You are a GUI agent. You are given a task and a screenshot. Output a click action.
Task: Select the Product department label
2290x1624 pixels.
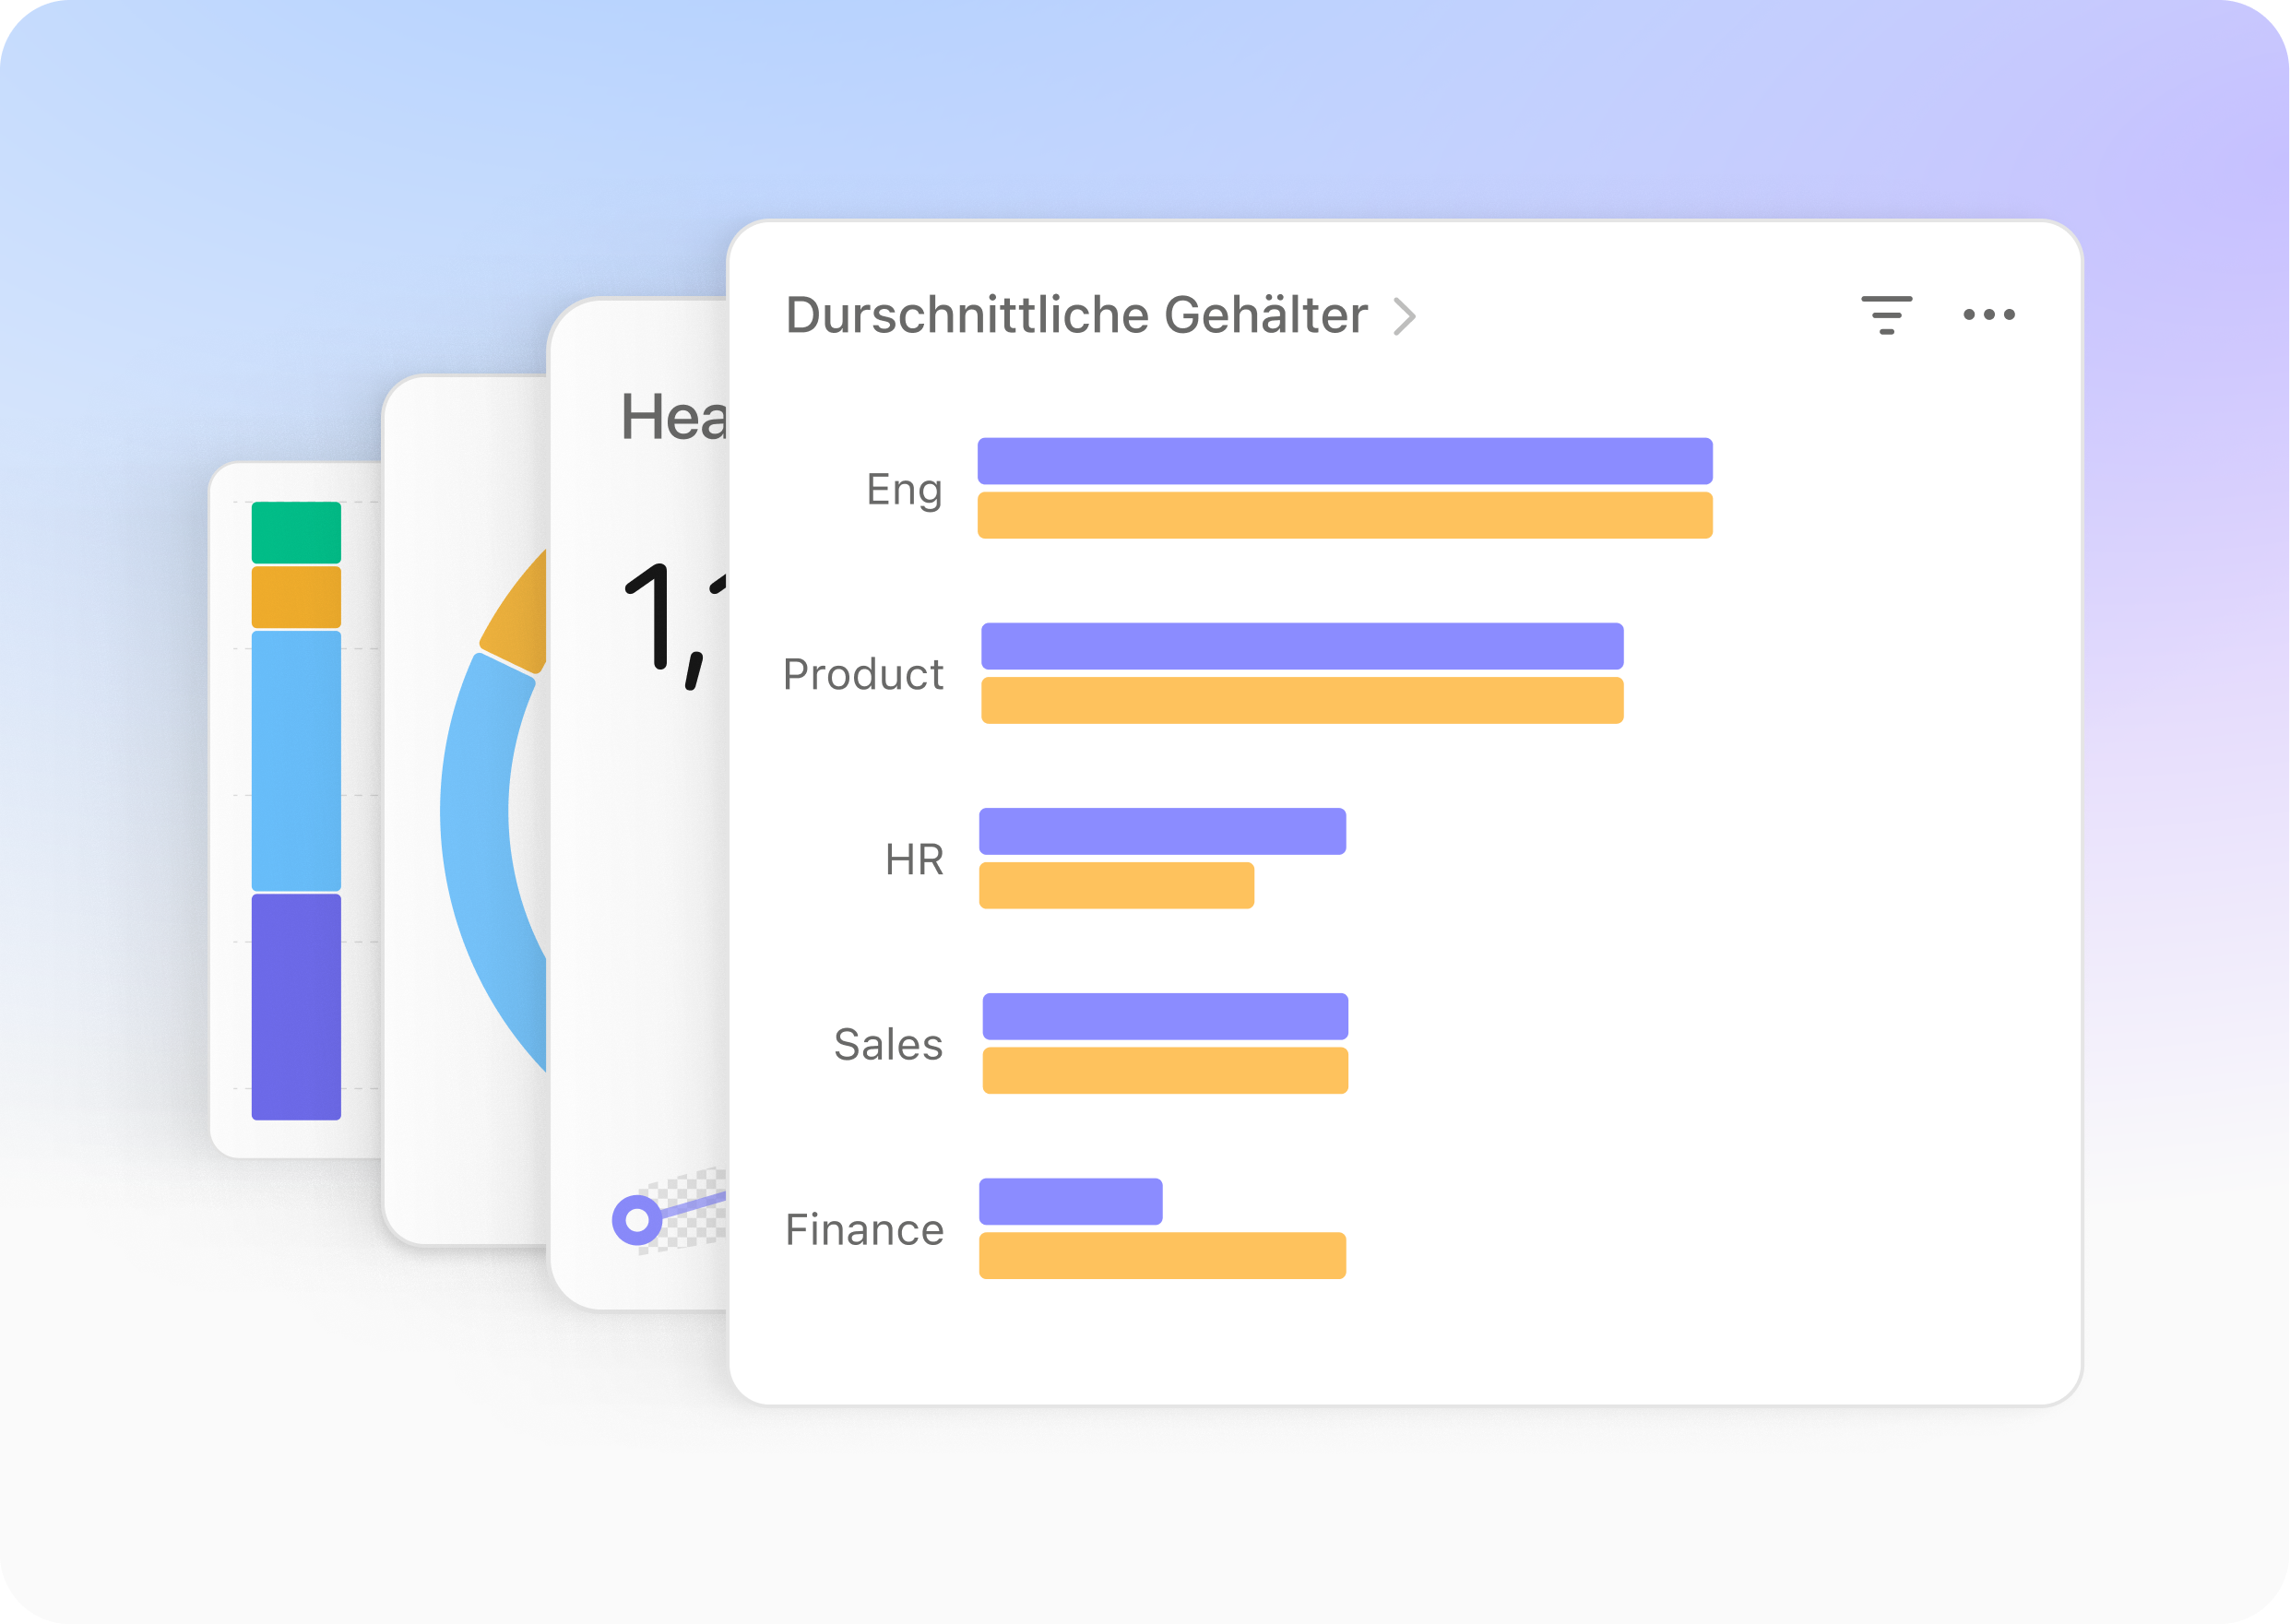coord(863,674)
